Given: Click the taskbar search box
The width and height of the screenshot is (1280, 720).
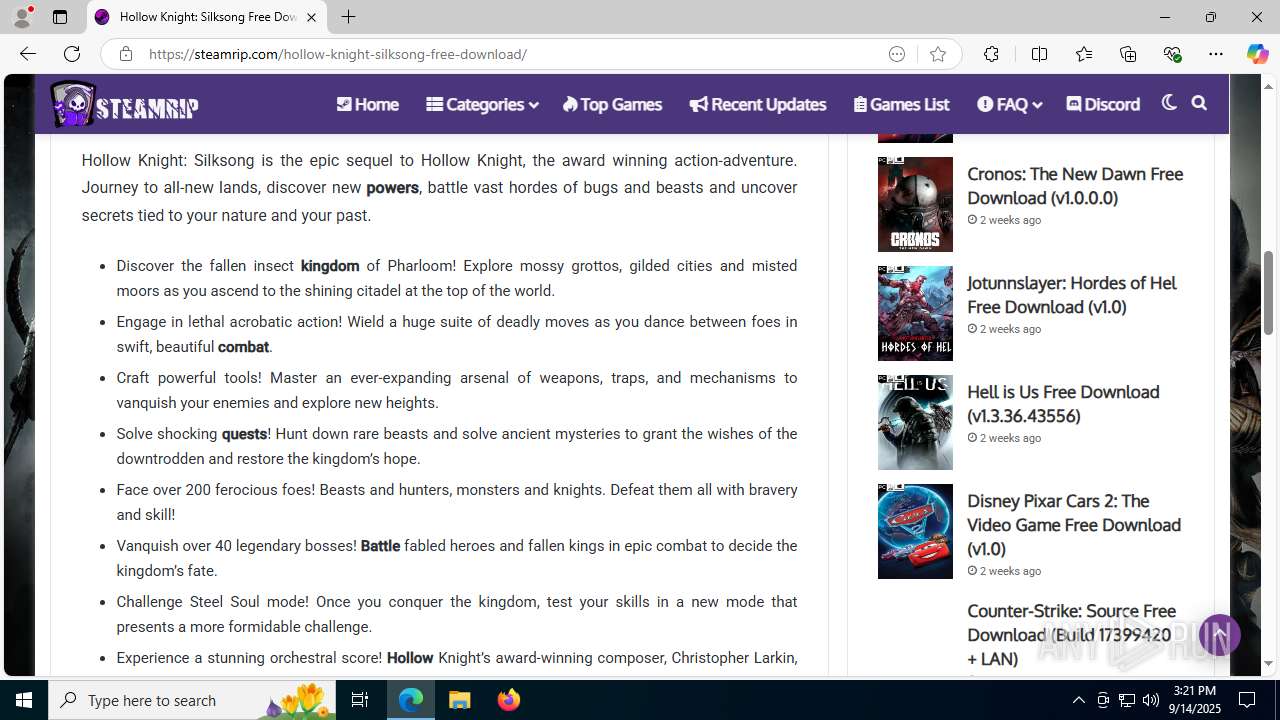Looking at the screenshot, I should 193,700.
